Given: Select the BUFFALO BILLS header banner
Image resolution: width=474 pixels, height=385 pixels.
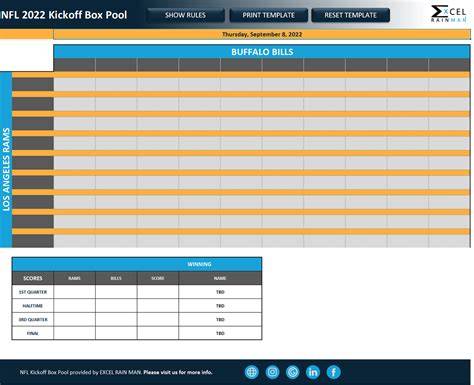Looking at the screenshot, I should click(262, 52).
